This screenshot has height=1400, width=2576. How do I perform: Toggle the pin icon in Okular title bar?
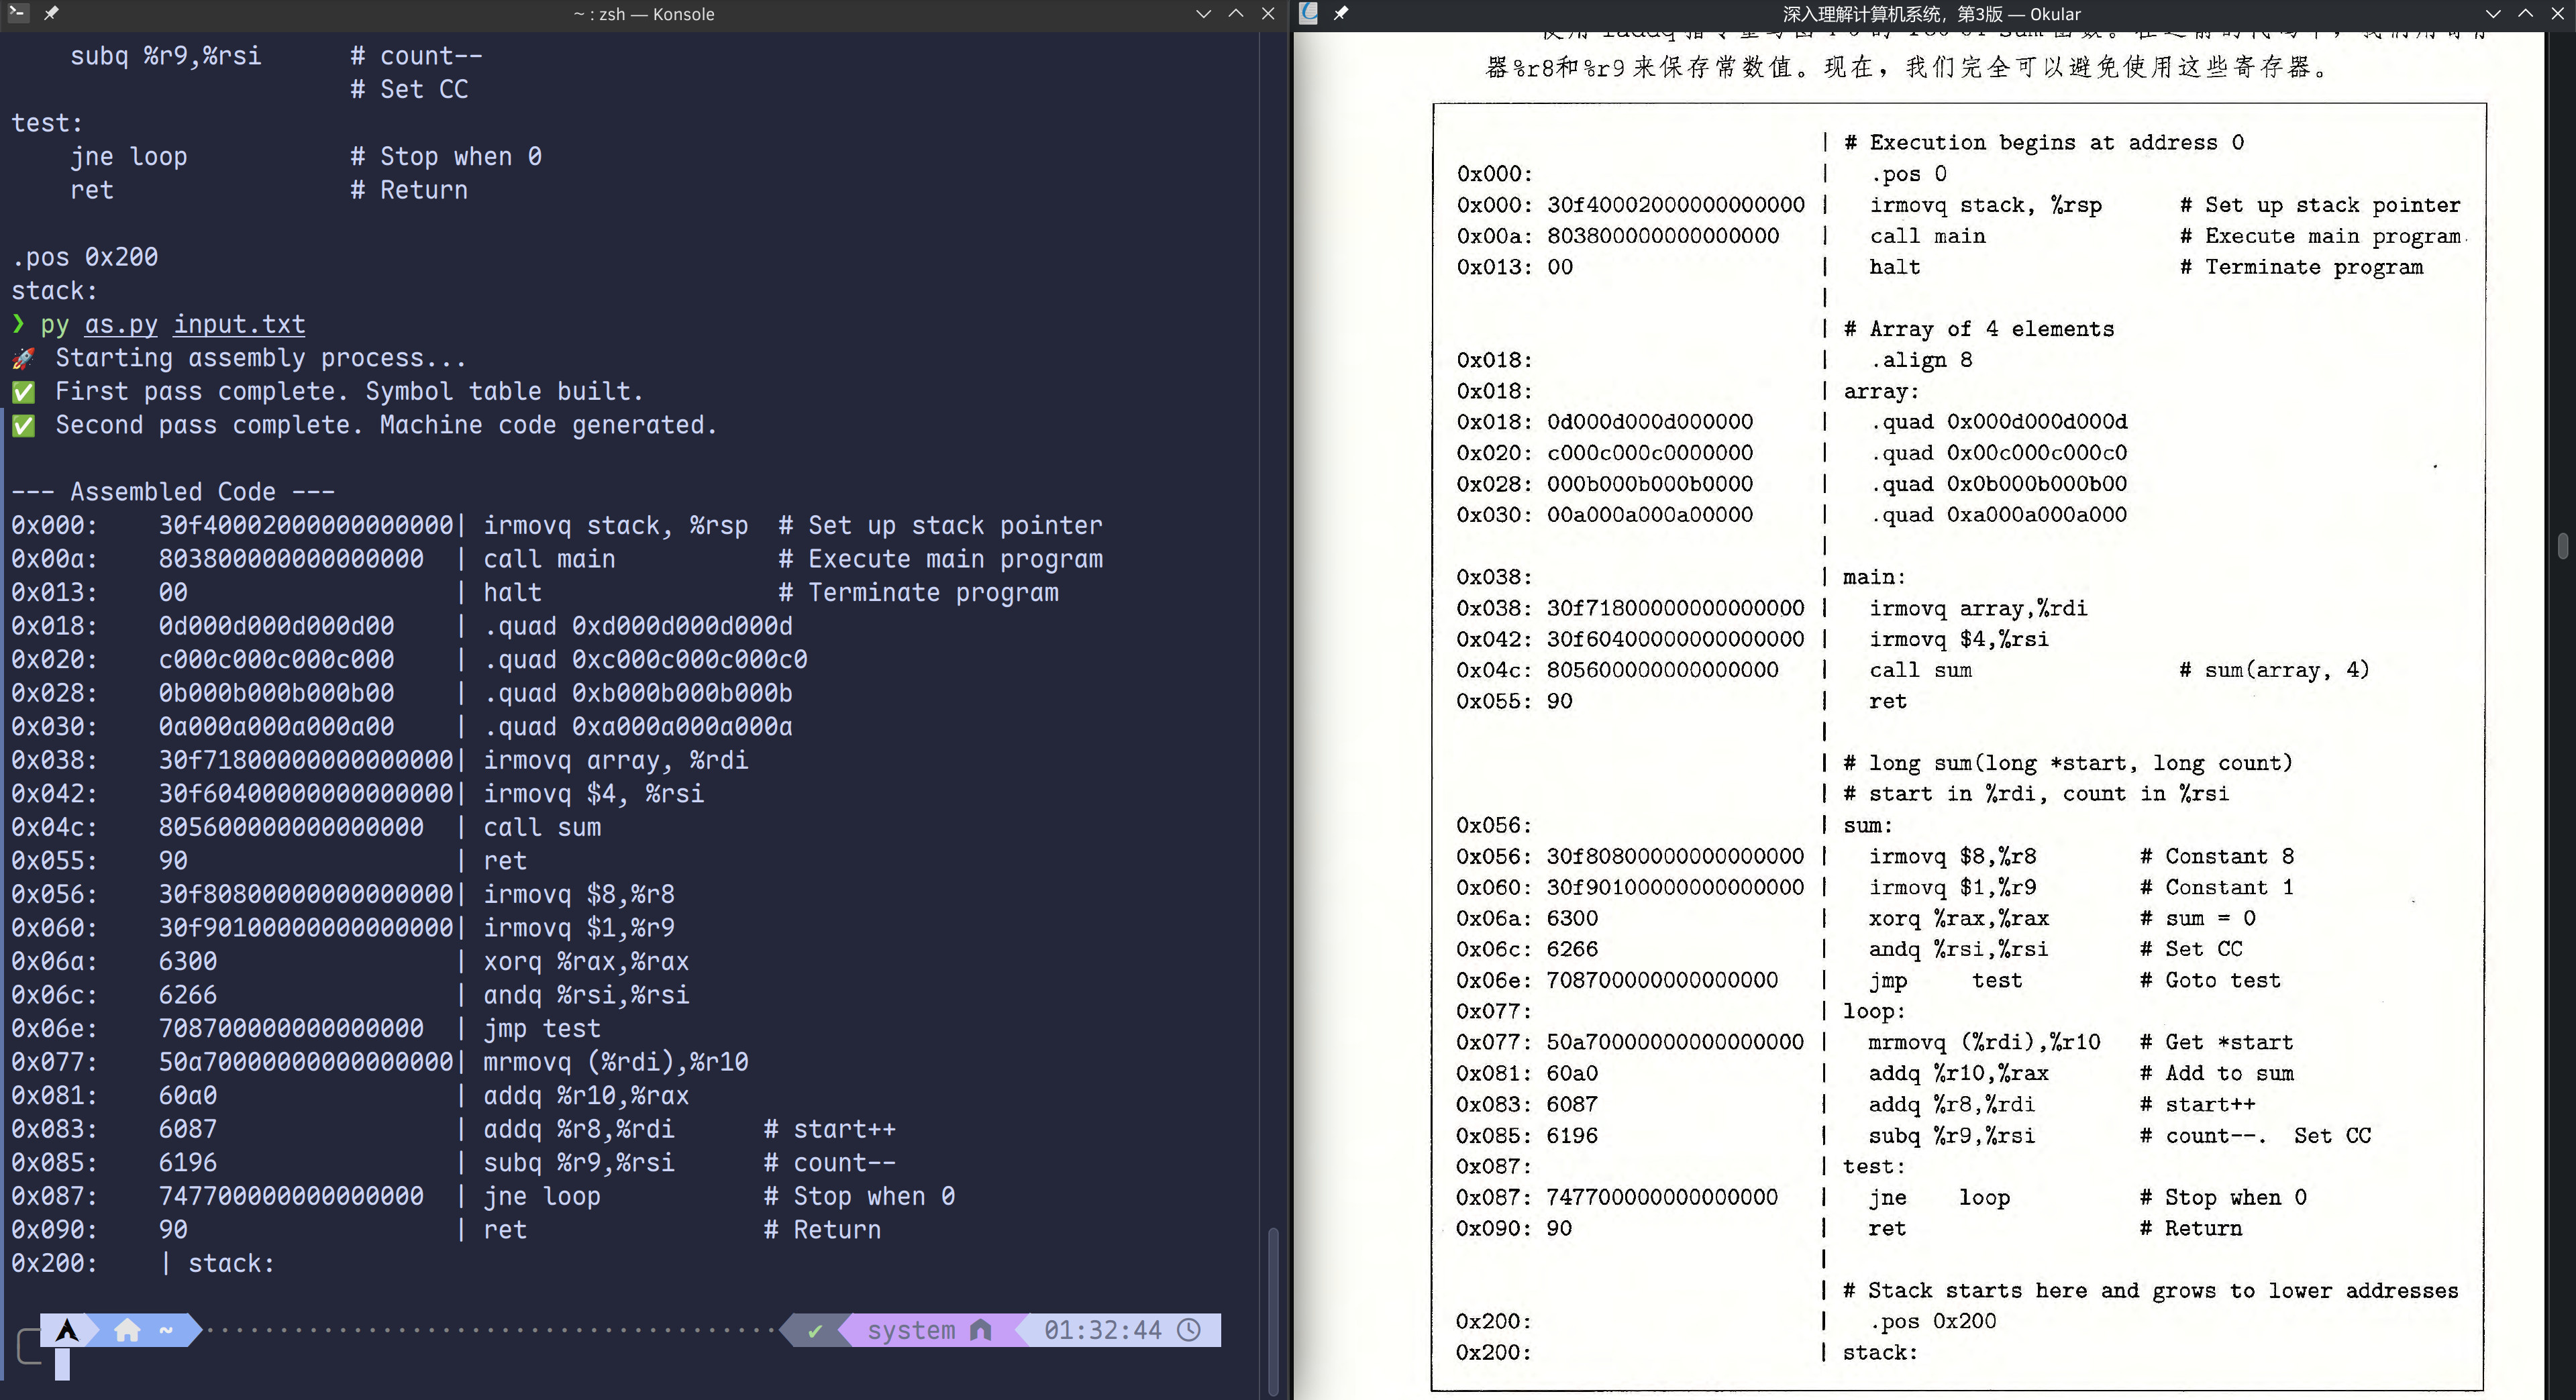[1341, 13]
